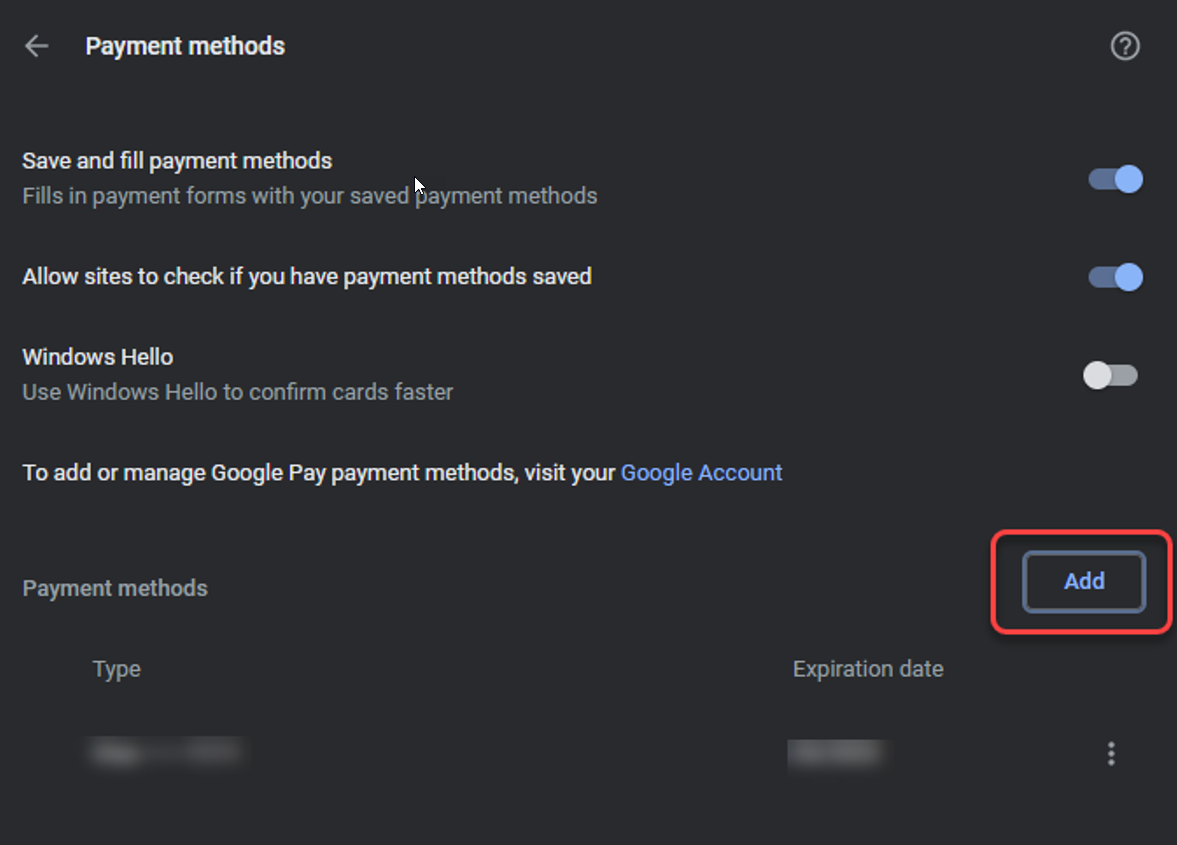
Task: Select the blurred saved card entry
Action: click(165, 753)
